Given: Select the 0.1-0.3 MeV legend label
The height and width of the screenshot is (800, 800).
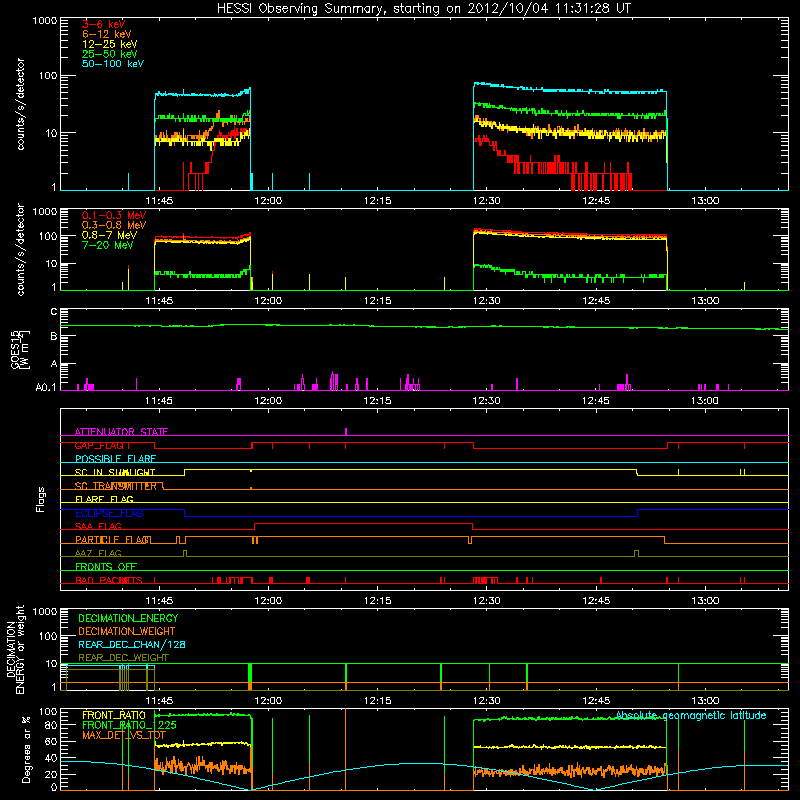Looking at the screenshot, I should [x=114, y=215].
